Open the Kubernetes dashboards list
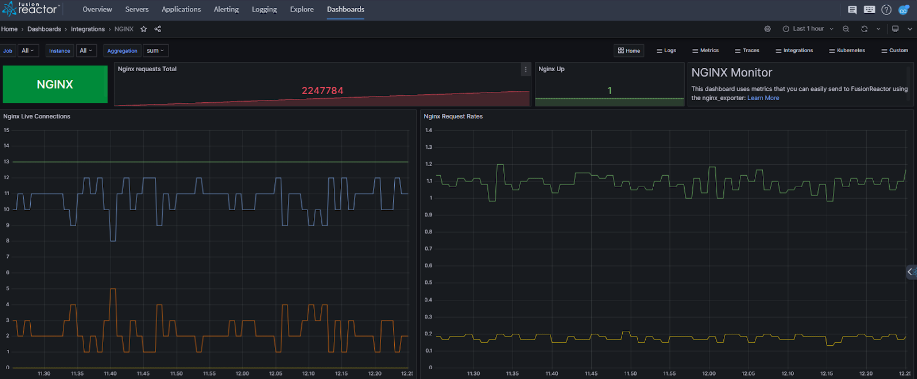 coord(847,51)
